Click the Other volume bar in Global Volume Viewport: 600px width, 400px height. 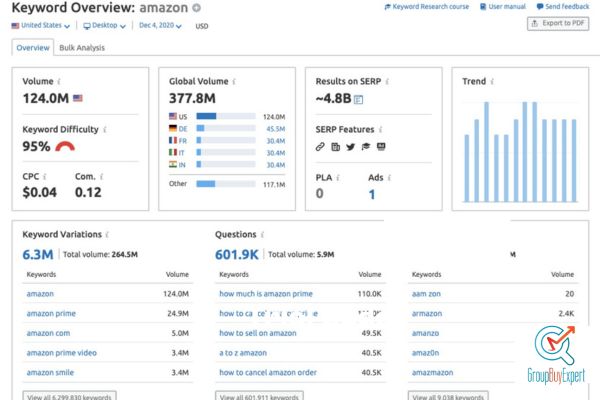226,184
